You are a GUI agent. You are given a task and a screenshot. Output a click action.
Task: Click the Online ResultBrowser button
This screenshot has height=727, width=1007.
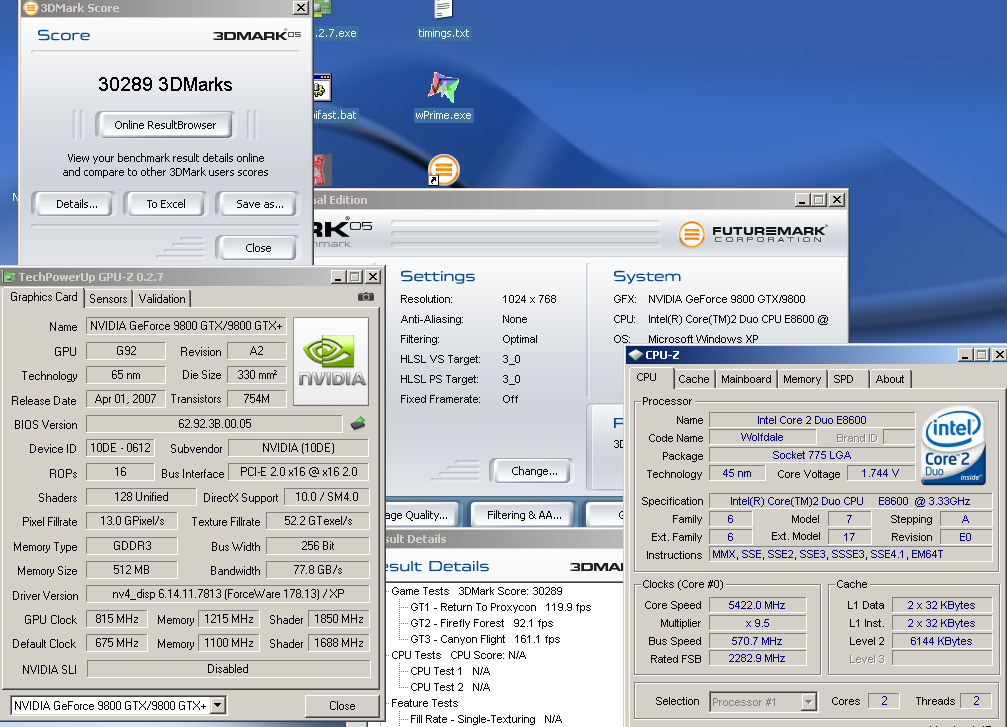point(165,125)
